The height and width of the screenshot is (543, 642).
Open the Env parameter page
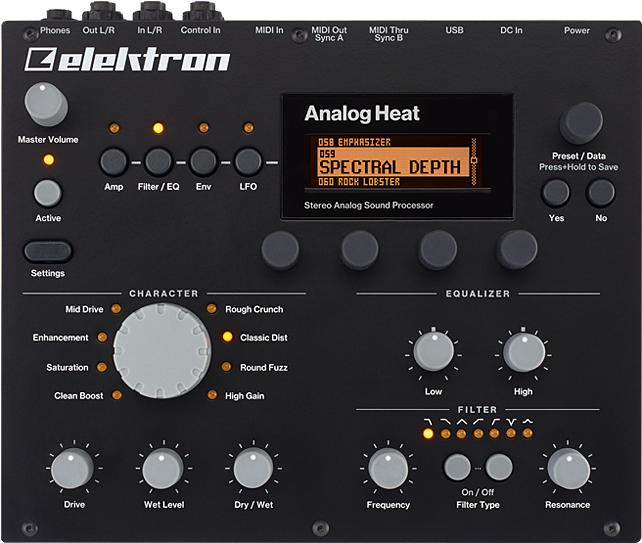pyautogui.click(x=203, y=162)
